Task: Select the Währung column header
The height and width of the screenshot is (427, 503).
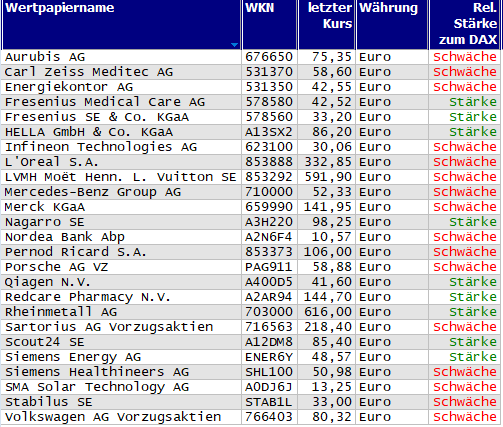Action: pyautogui.click(x=392, y=25)
